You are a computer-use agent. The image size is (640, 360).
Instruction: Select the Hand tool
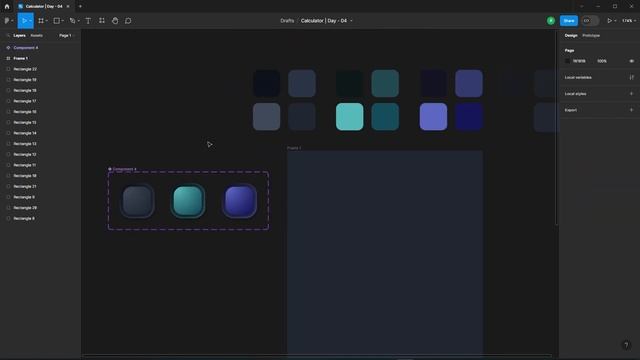click(115, 20)
